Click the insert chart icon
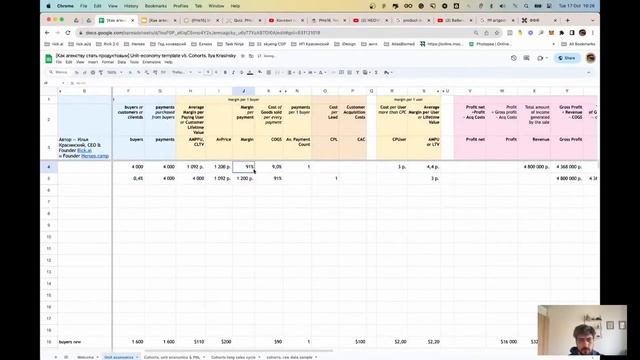The width and height of the screenshot is (640, 360). coord(349,72)
